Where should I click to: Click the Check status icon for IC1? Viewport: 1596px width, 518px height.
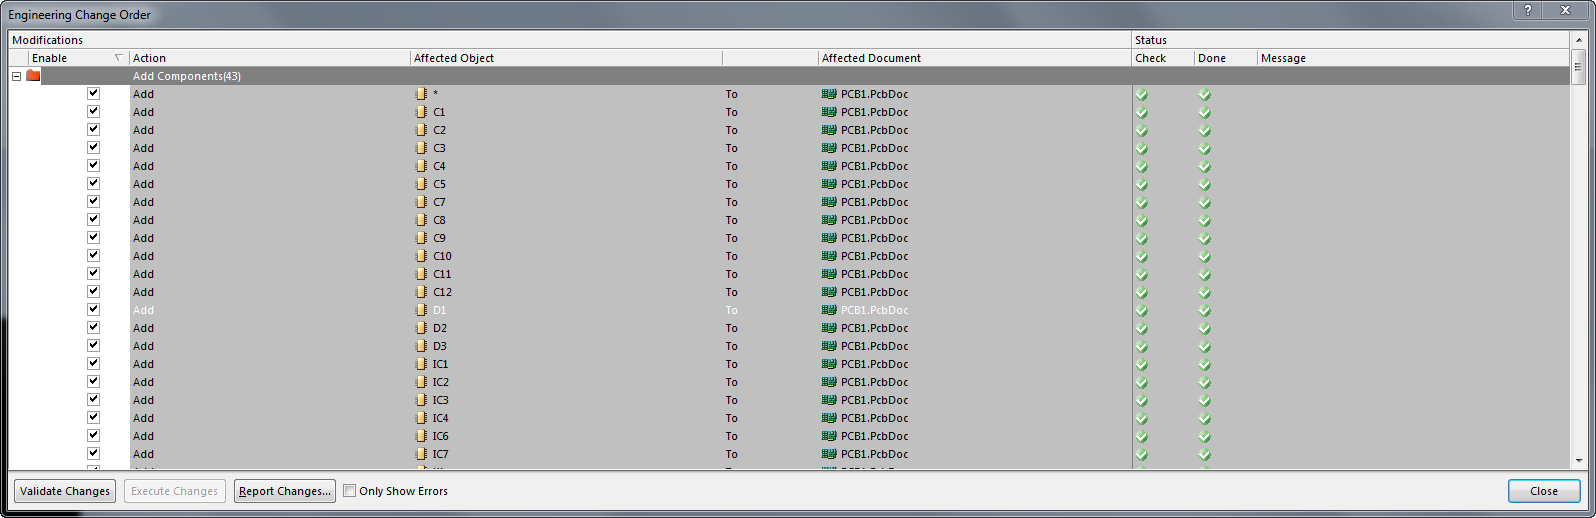(x=1142, y=364)
